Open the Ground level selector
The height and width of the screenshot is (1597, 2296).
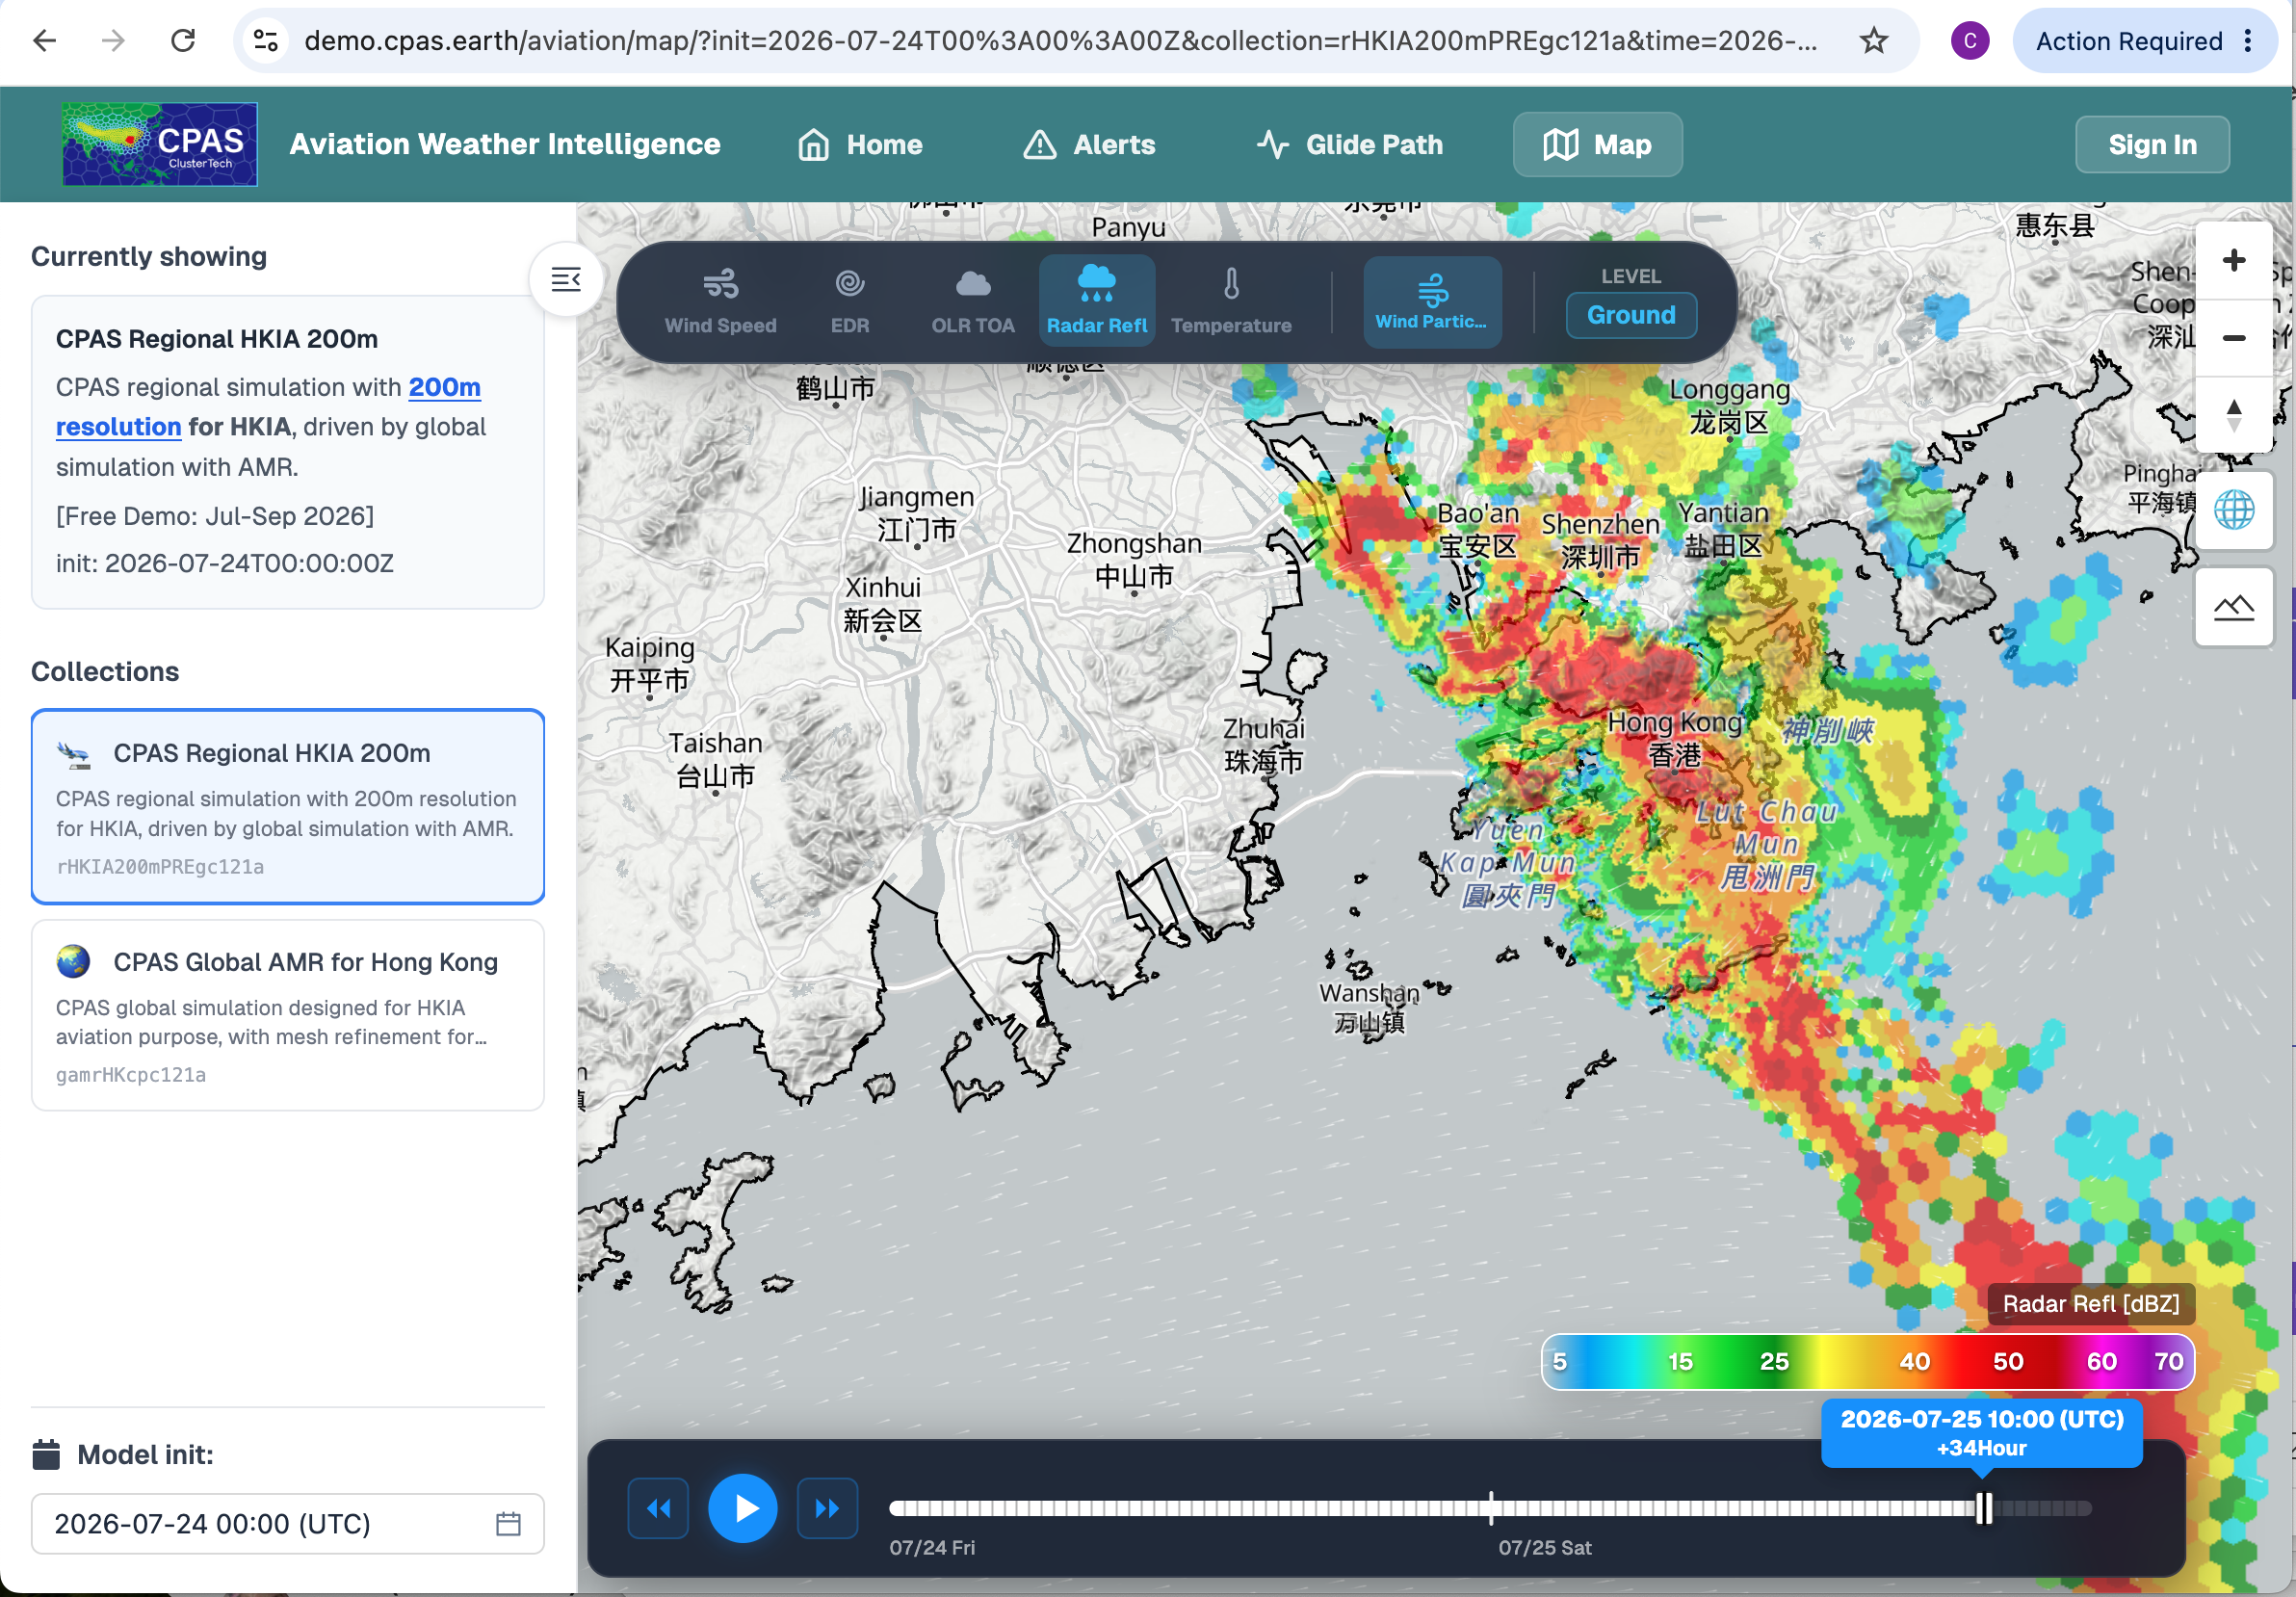[x=1631, y=315]
